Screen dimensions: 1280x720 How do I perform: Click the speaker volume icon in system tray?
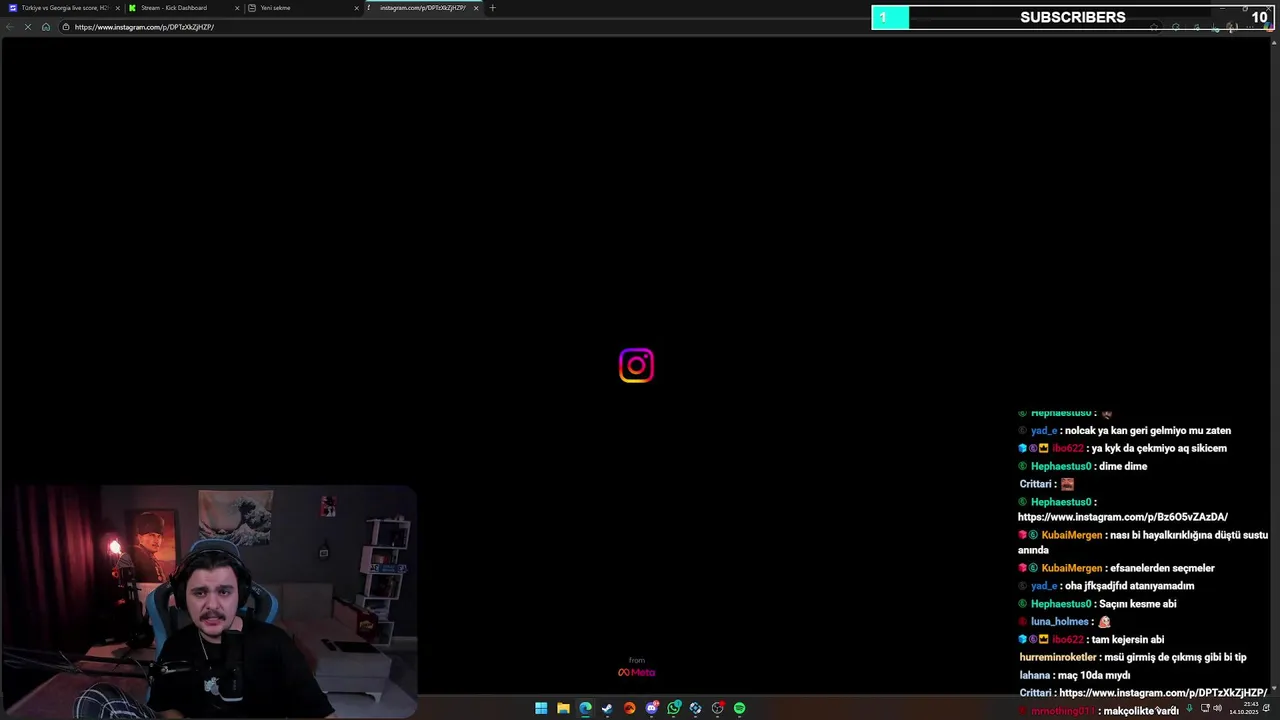pyautogui.click(x=1217, y=708)
